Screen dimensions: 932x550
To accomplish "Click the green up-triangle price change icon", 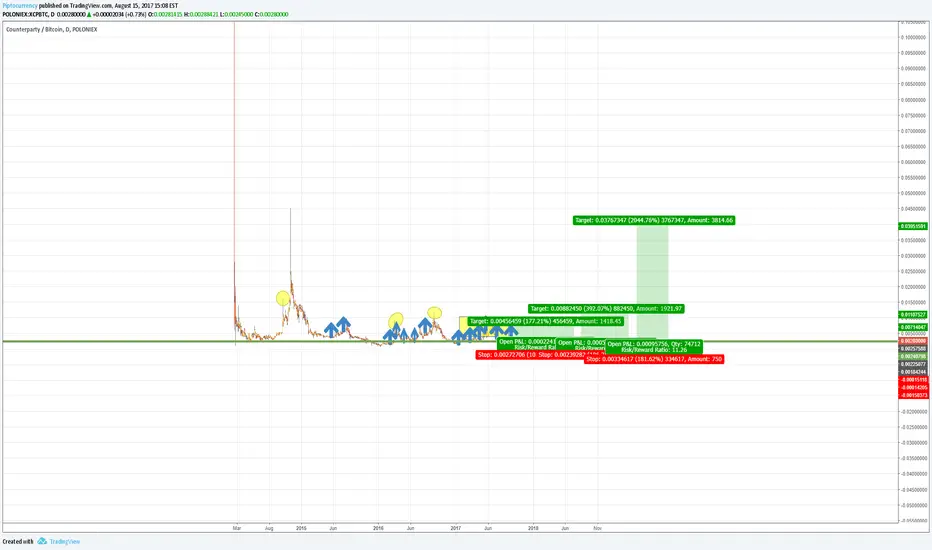I will [x=89, y=14].
